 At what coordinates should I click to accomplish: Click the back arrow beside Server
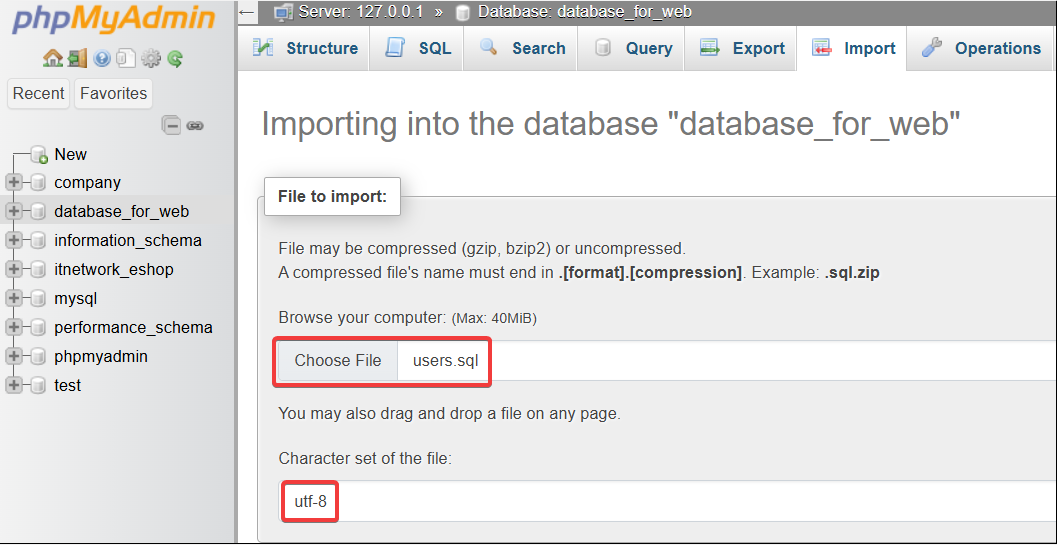coord(247,12)
